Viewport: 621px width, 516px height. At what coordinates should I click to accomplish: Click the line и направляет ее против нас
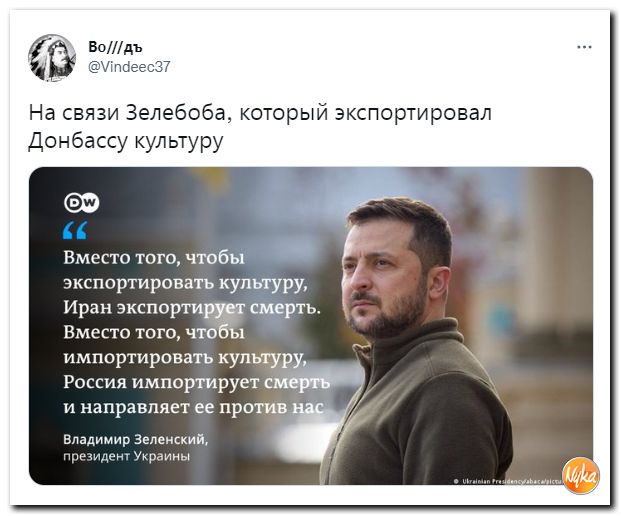click(x=194, y=407)
